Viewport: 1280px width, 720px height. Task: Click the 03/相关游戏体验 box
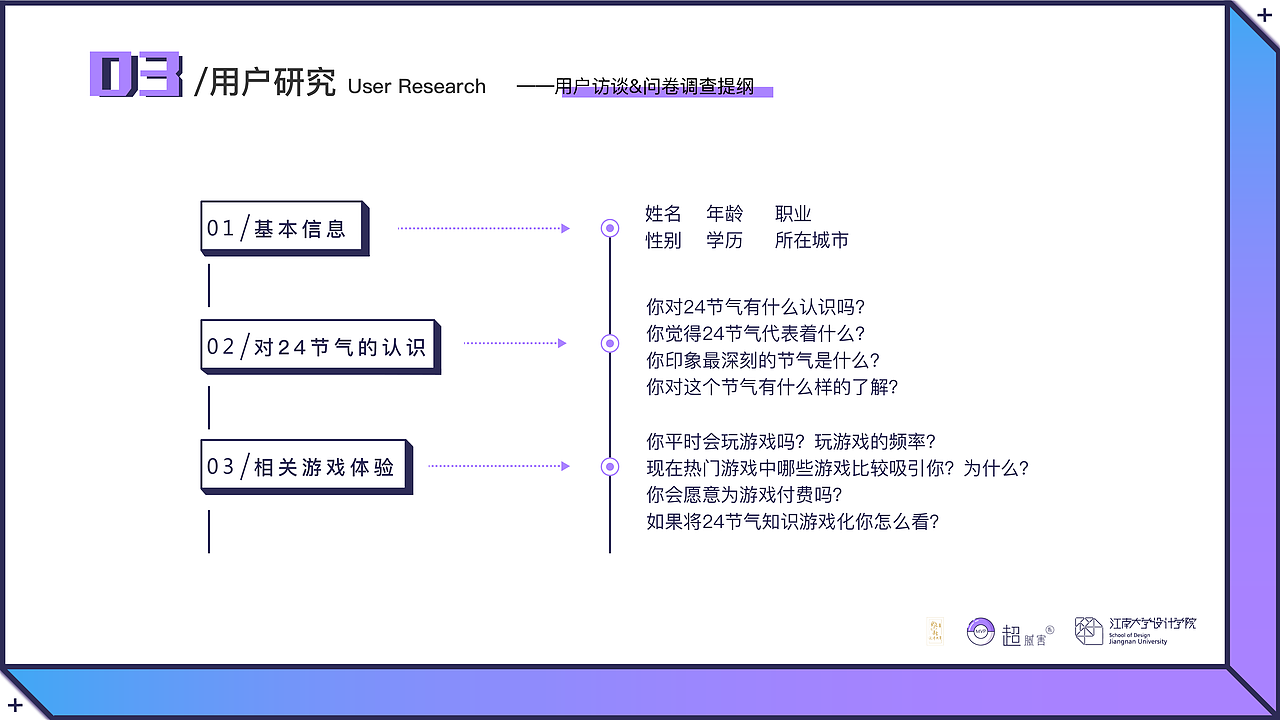coord(304,466)
